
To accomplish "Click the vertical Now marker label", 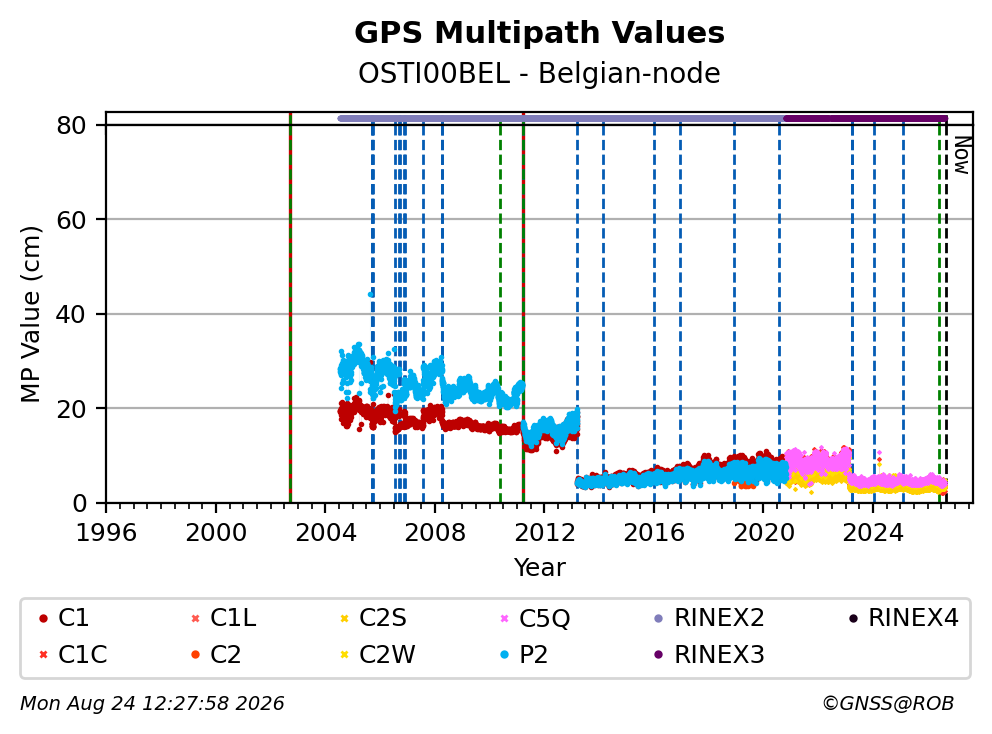I will click(962, 155).
